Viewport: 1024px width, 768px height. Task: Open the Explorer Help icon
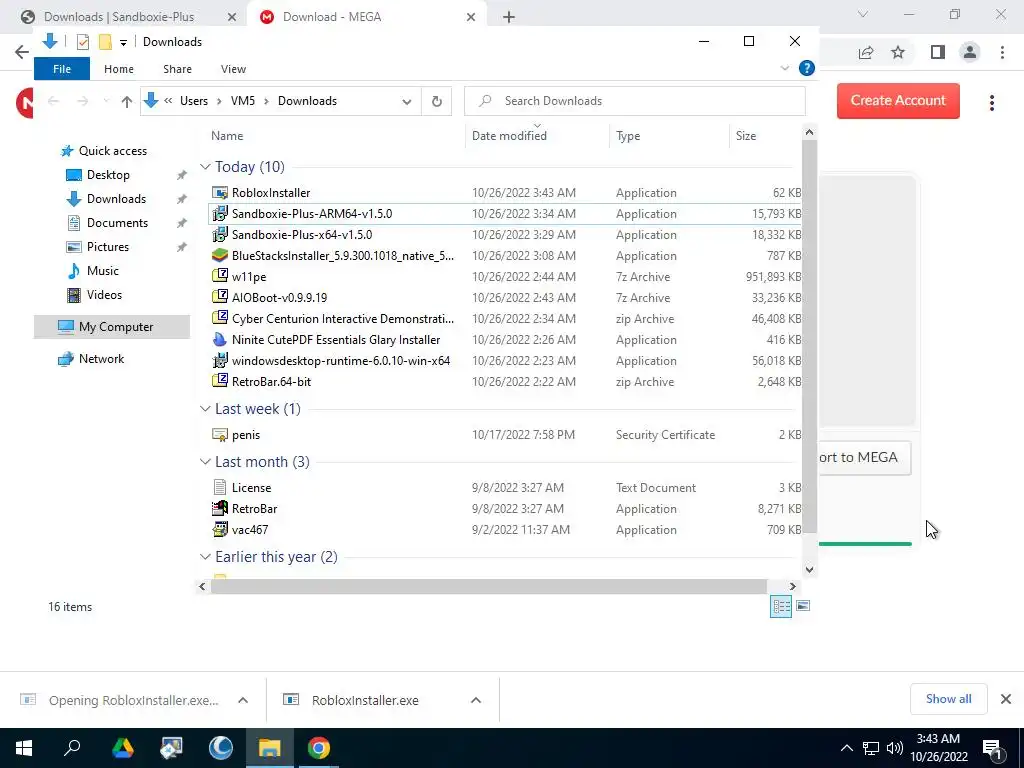(x=807, y=68)
